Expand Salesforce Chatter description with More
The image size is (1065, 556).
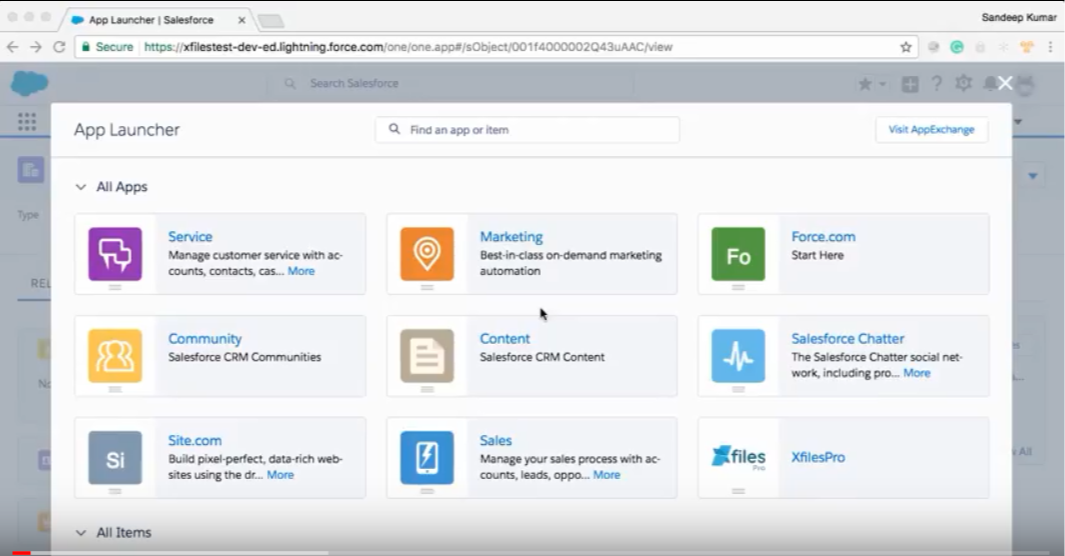point(916,373)
